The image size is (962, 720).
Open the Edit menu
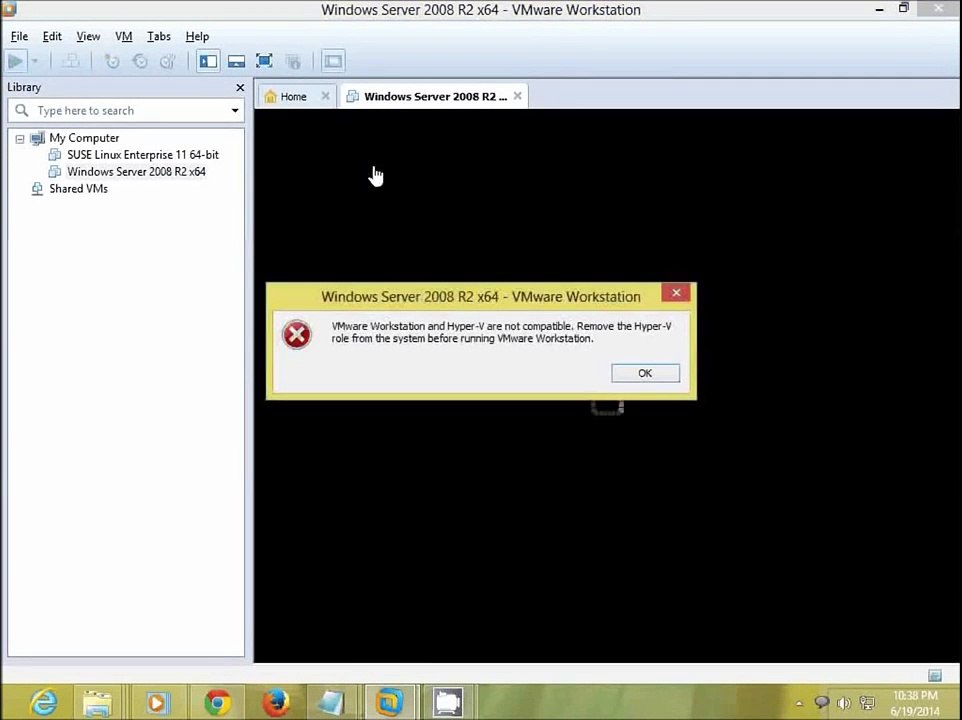[52, 36]
